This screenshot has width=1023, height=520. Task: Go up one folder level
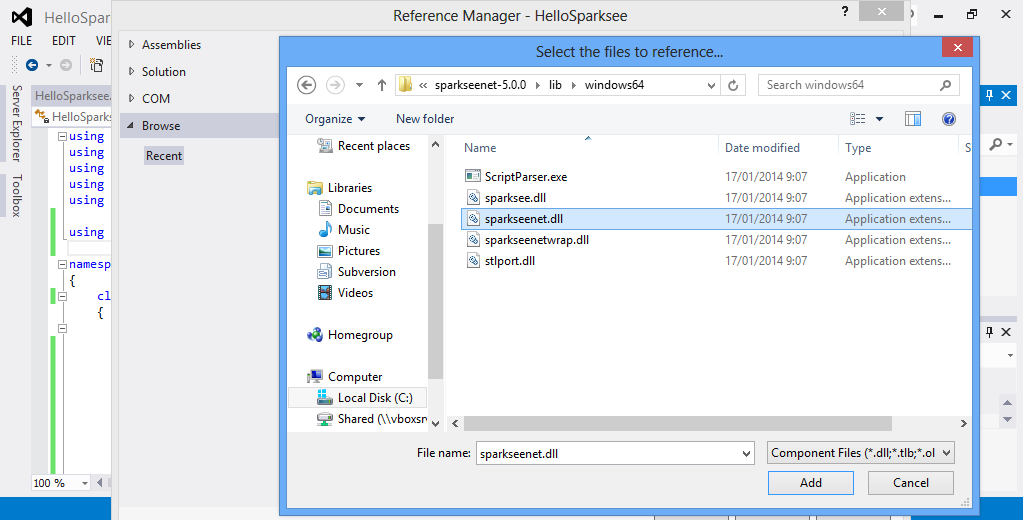pyautogui.click(x=382, y=85)
